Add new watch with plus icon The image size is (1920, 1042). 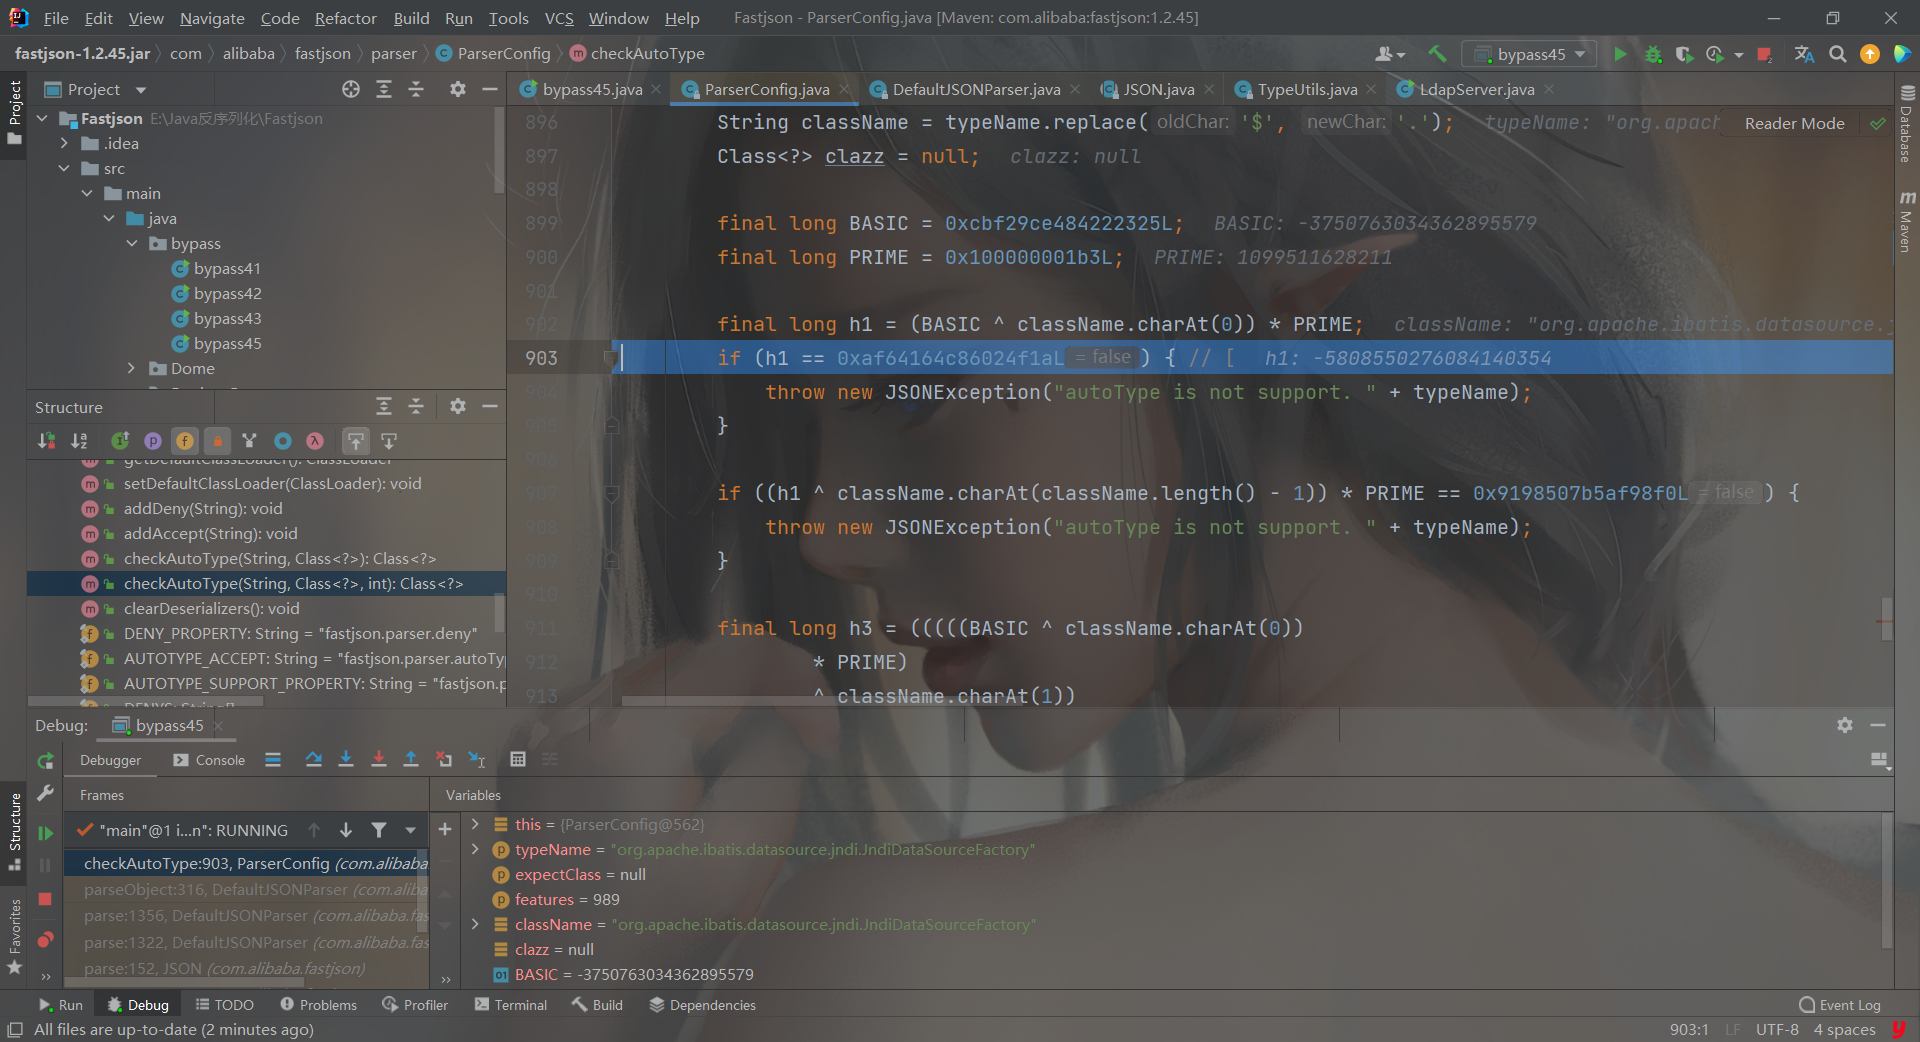coord(445,829)
